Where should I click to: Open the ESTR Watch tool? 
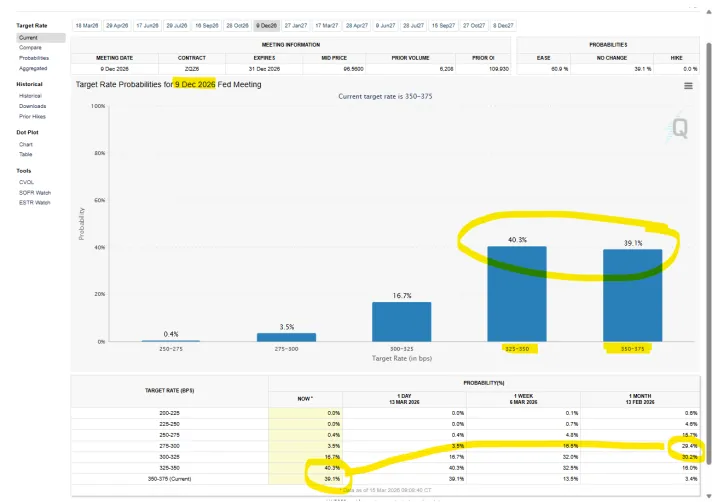pyautogui.click(x=35, y=202)
